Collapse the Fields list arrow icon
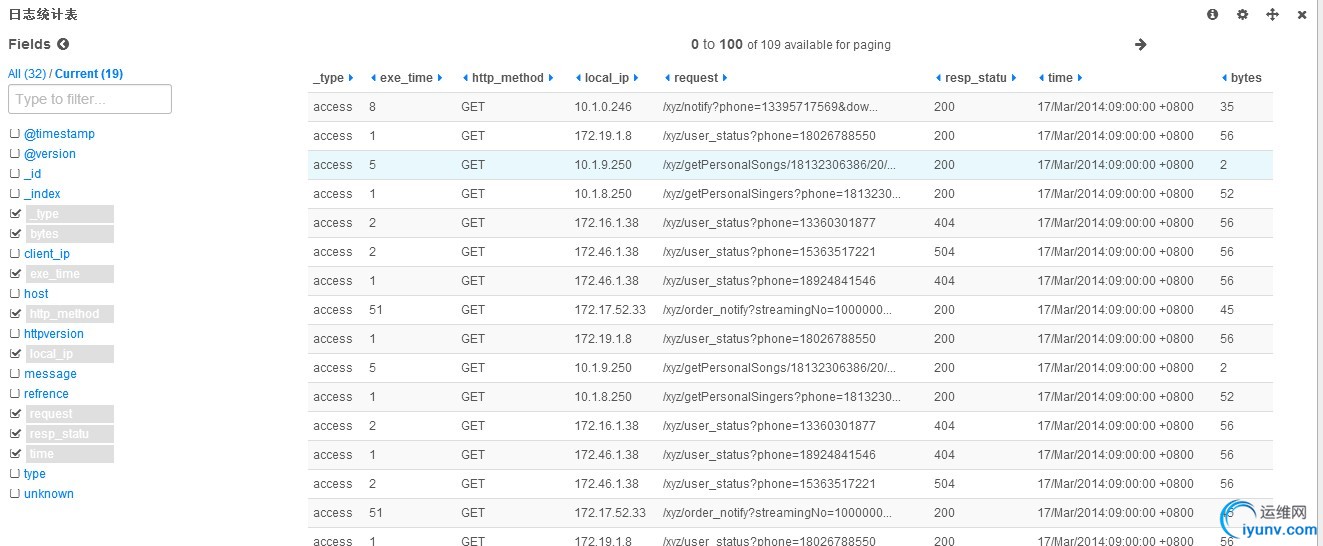 point(63,44)
